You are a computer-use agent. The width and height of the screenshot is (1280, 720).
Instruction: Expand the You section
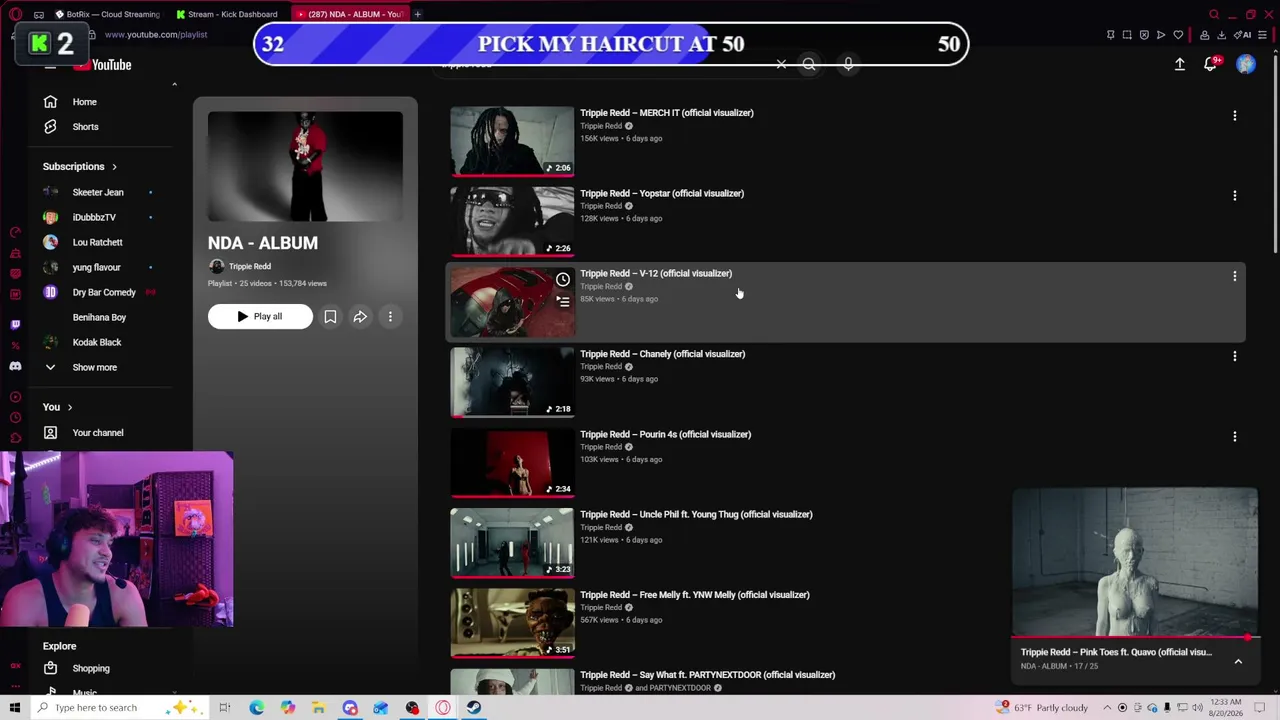coord(58,407)
